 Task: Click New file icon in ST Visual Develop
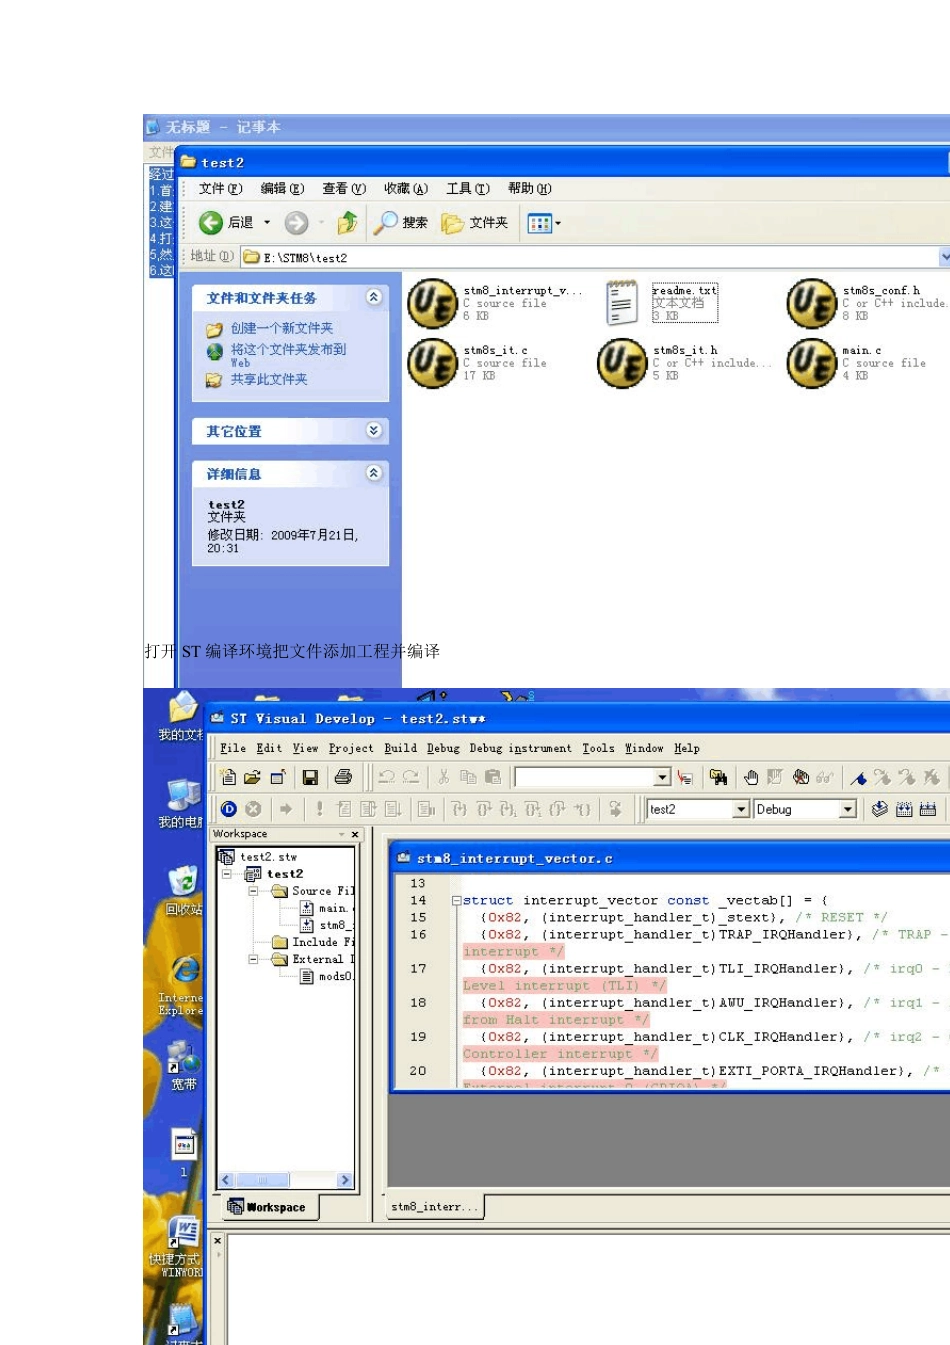click(x=228, y=777)
